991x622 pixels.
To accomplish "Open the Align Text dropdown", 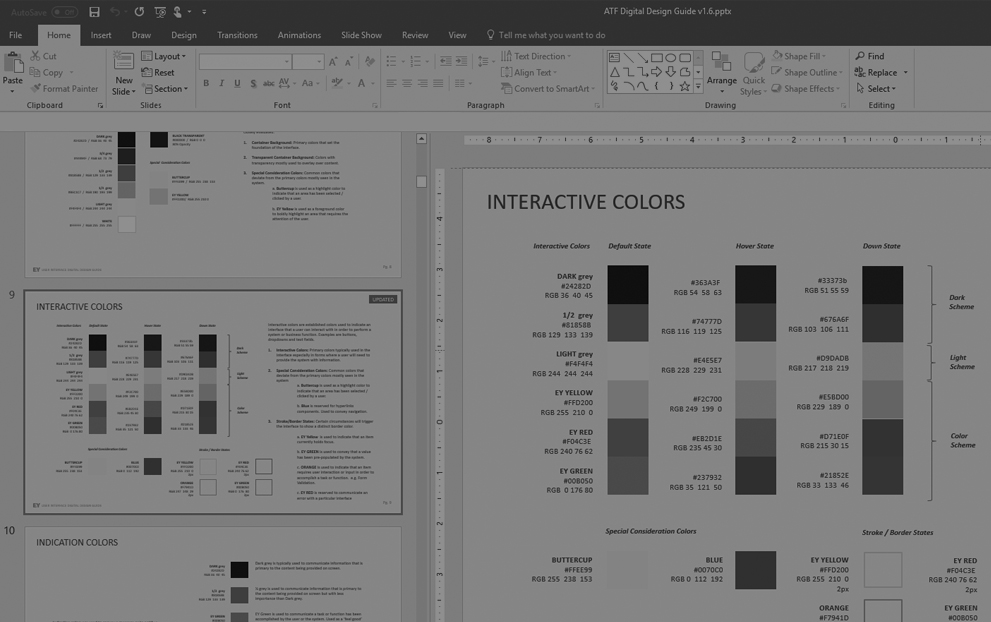I will coord(529,72).
